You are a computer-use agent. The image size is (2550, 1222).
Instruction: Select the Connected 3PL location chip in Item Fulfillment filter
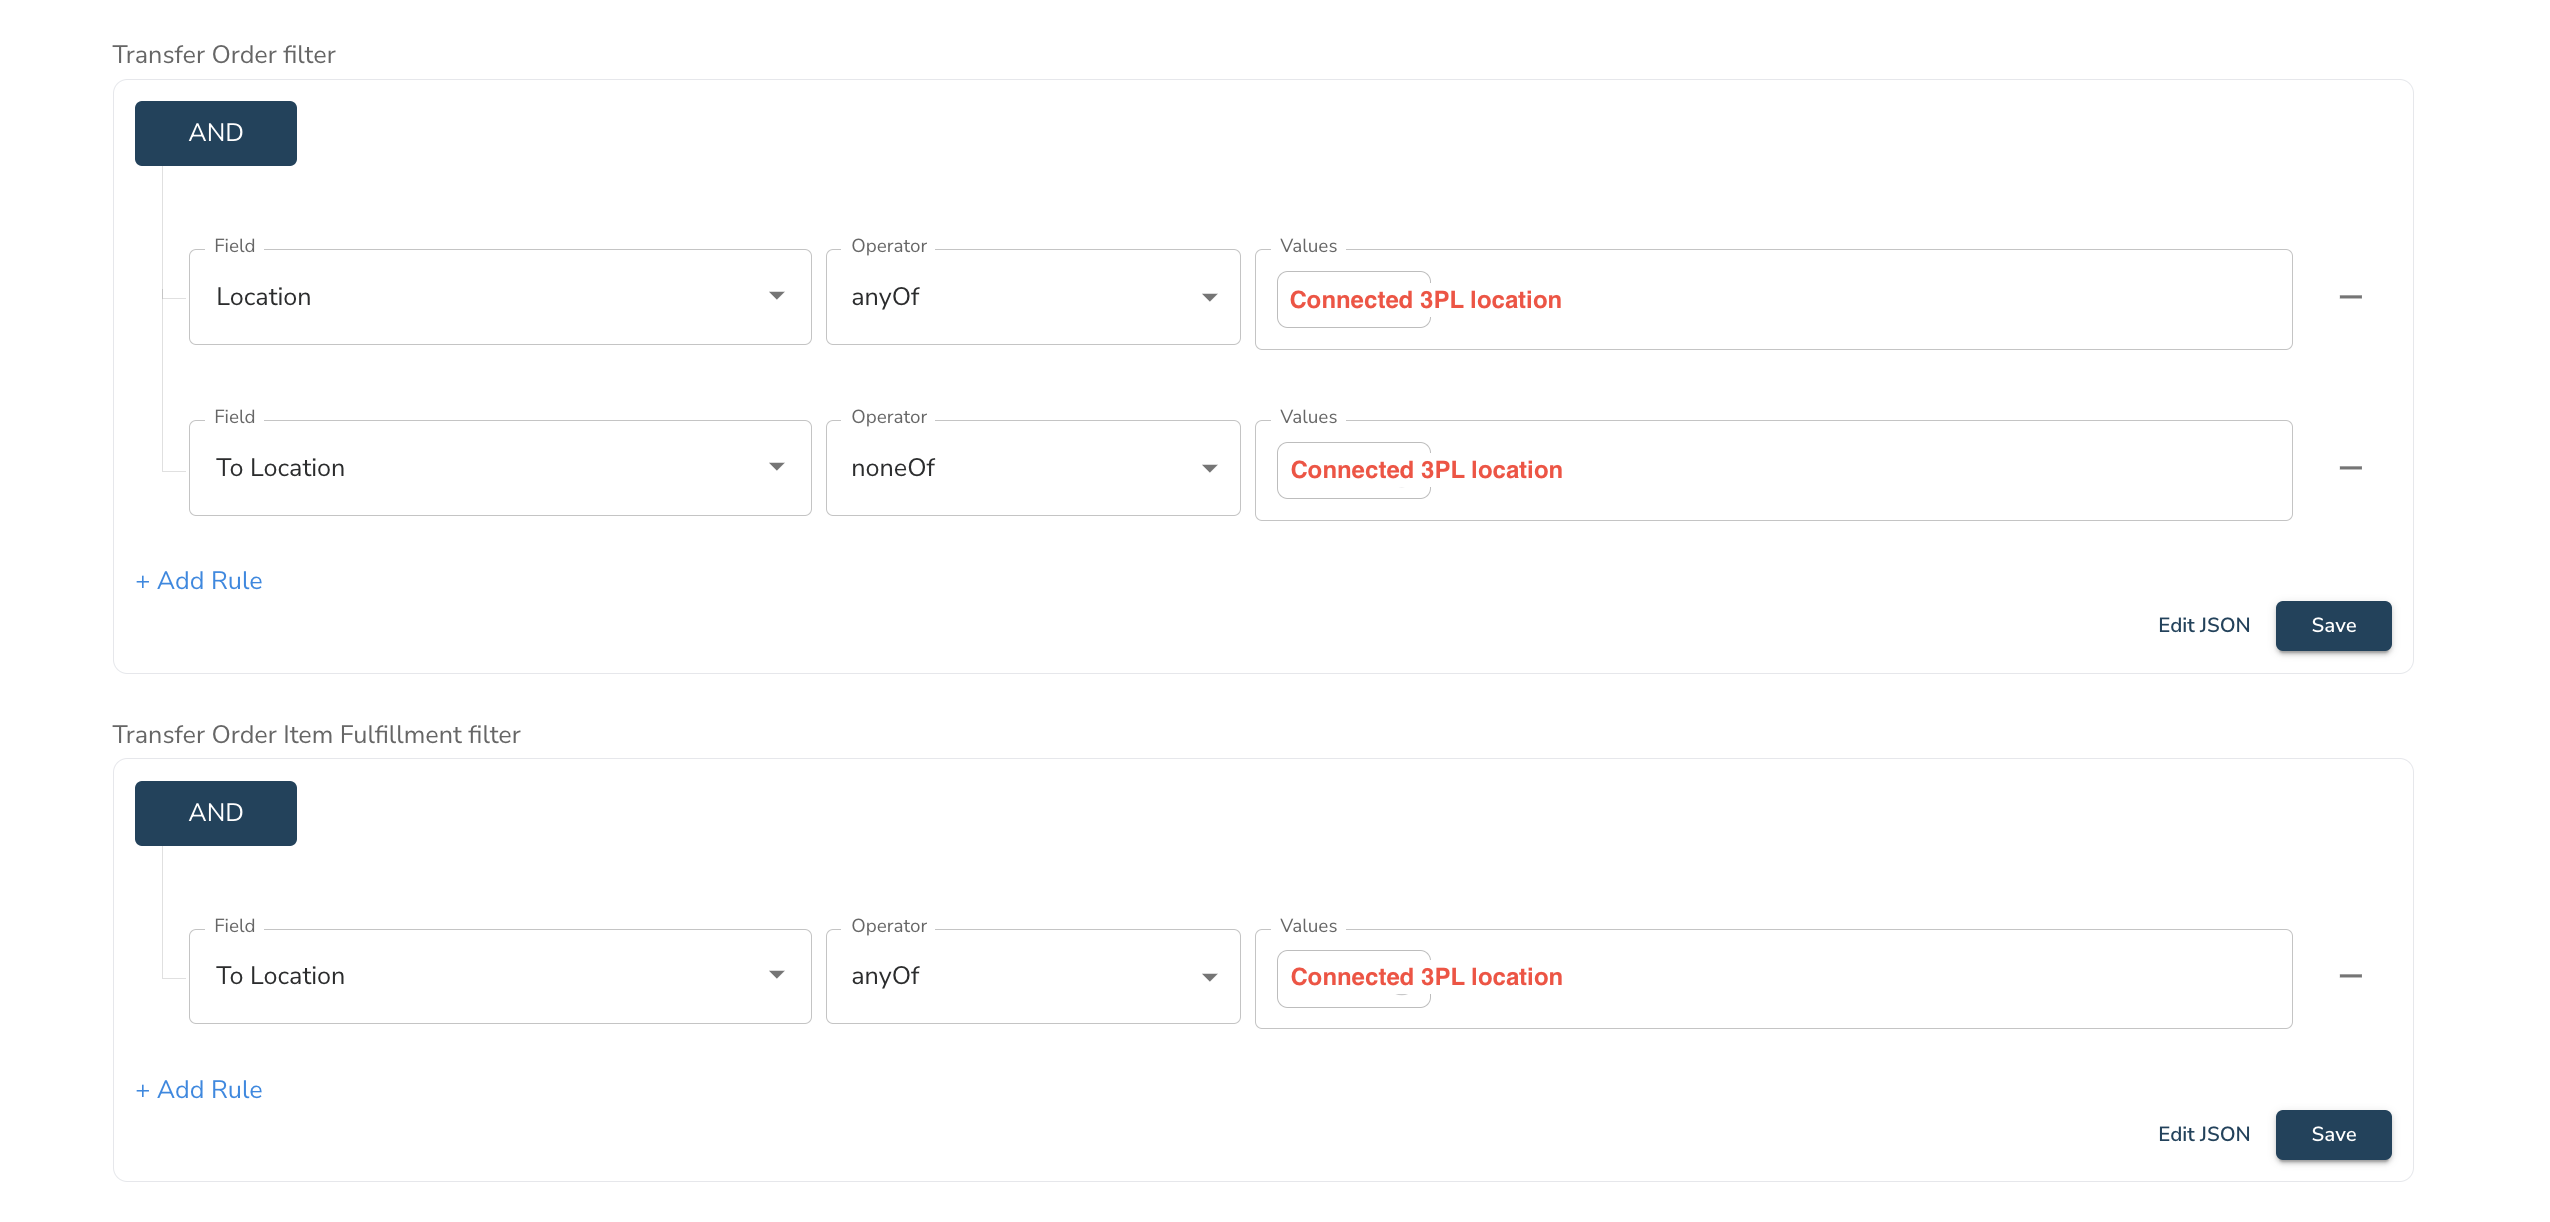pos(1426,978)
